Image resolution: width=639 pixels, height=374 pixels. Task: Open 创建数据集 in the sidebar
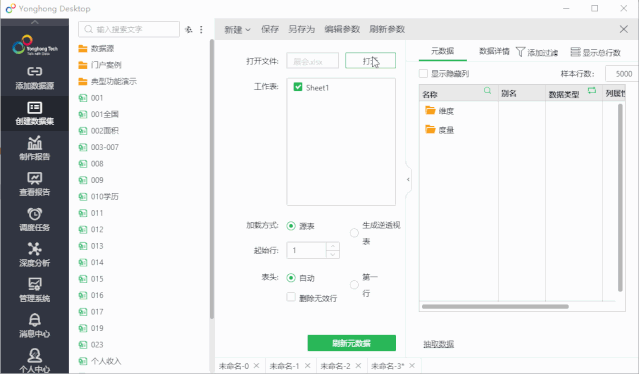(35, 113)
